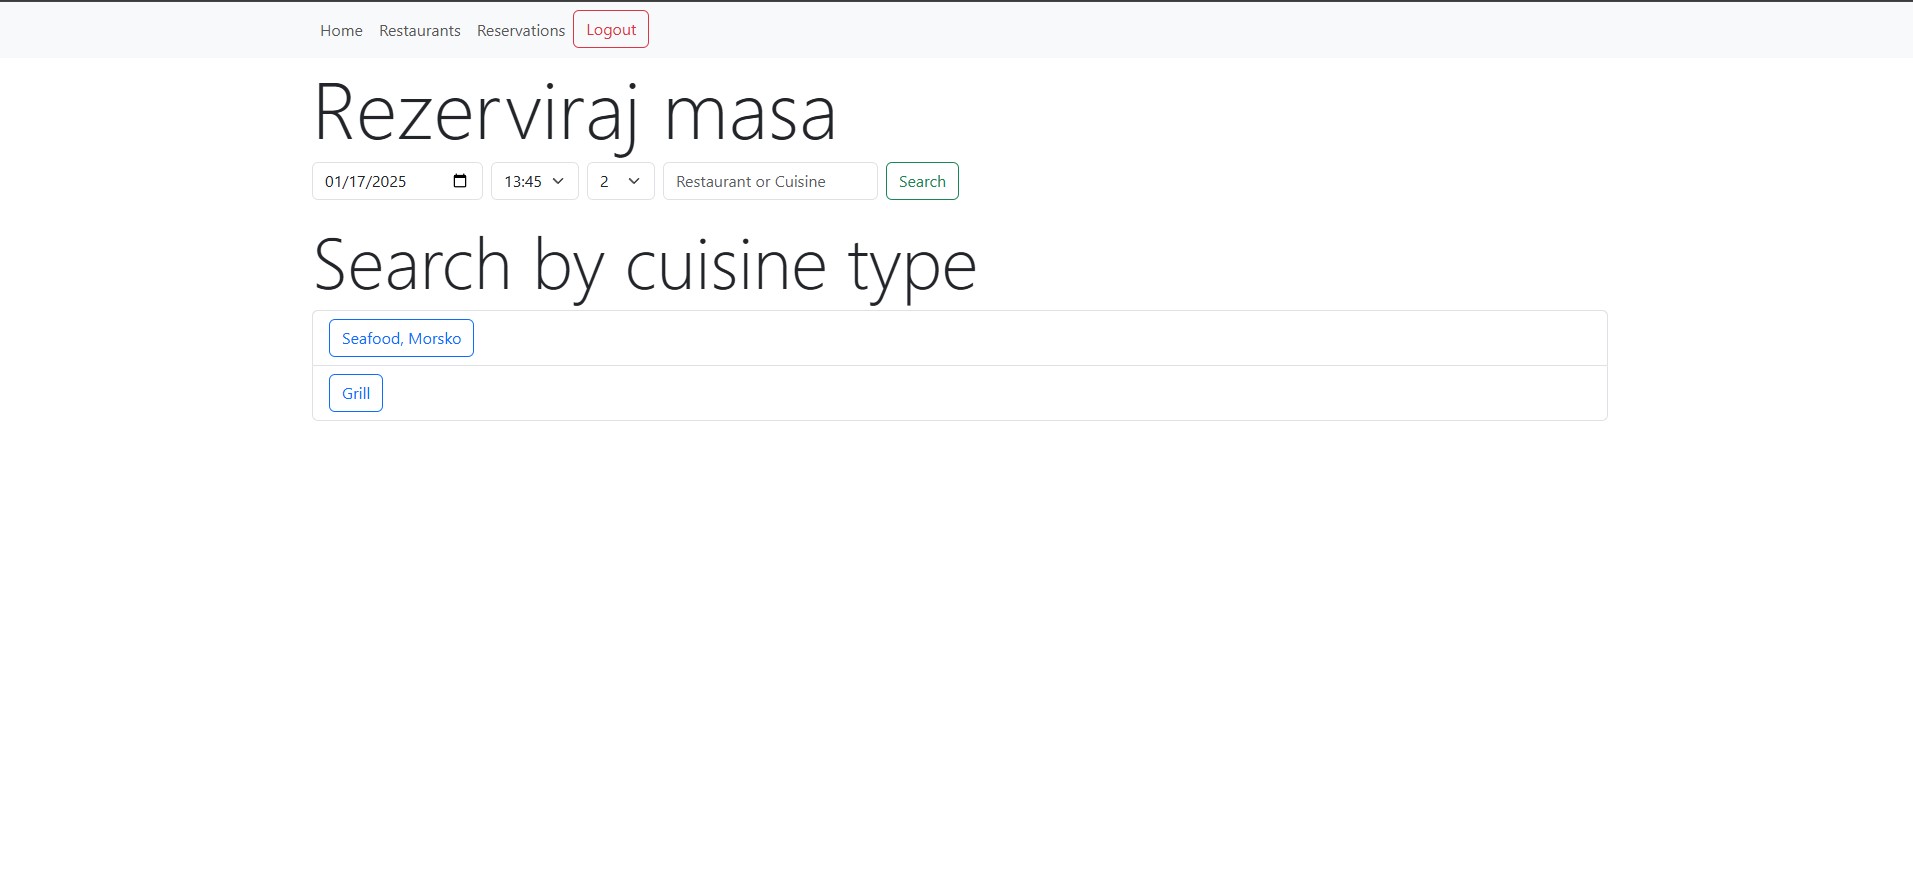1913x886 pixels.
Task: Go to the Home page
Action: click(341, 30)
